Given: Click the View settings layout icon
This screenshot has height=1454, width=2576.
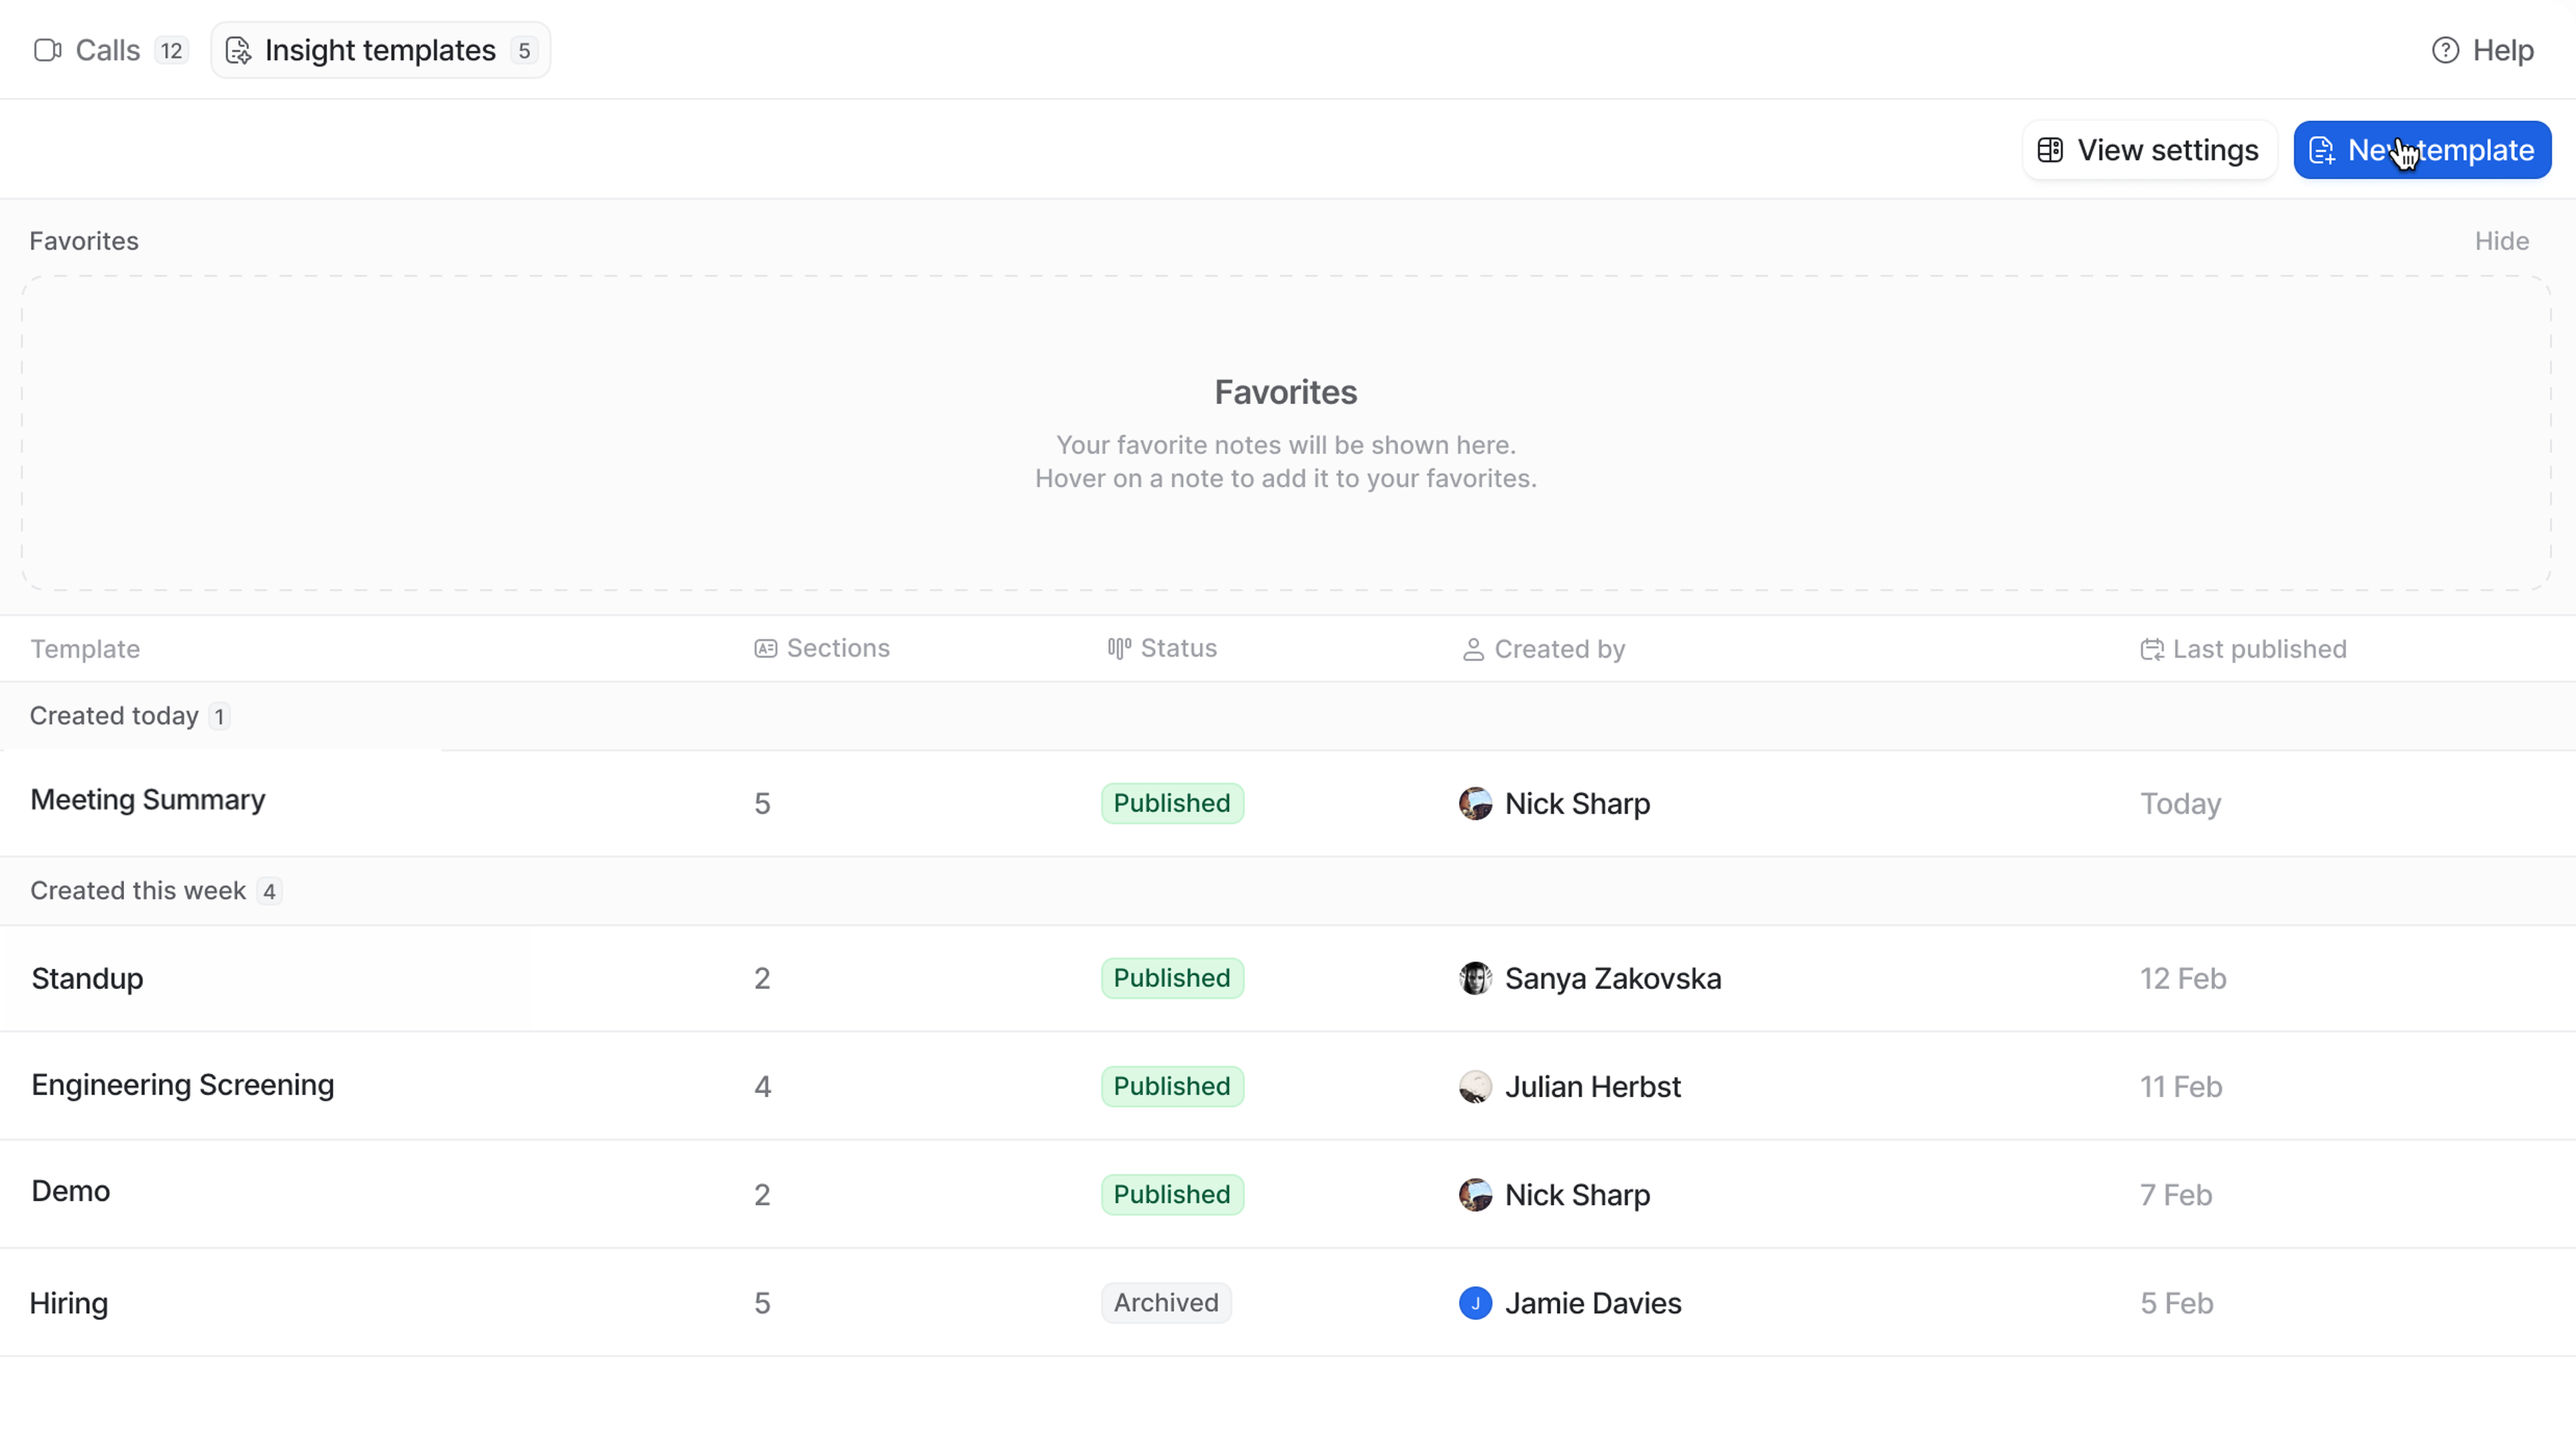Looking at the screenshot, I should pos(2050,150).
